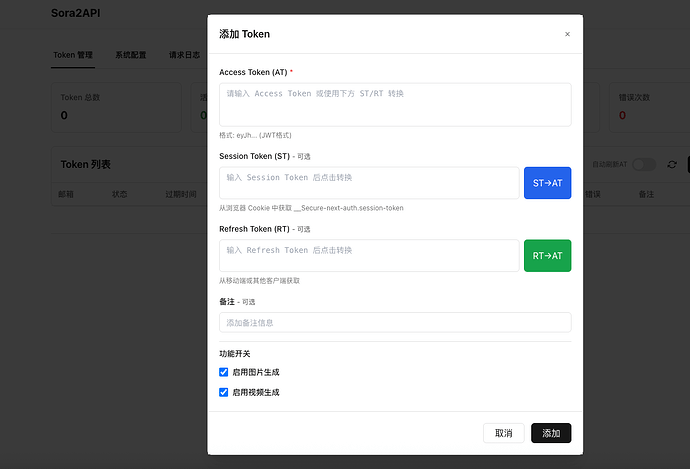Click the 添加 Token dialog heading

(x=244, y=34)
